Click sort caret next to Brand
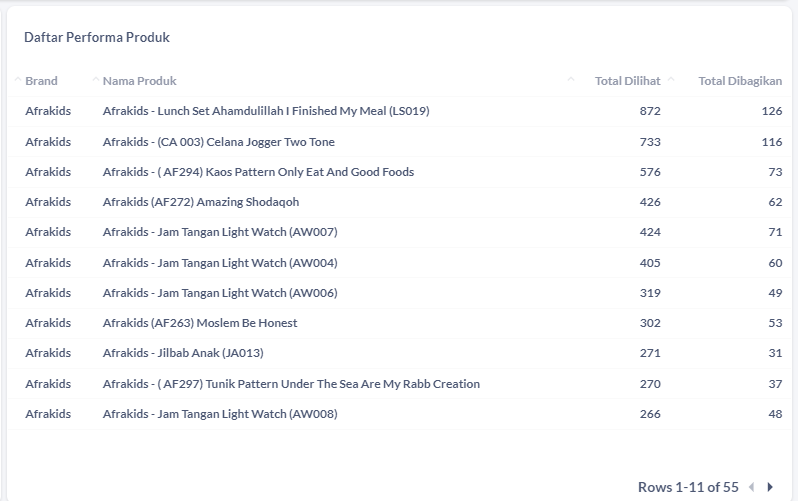The image size is (798, 501). [18, 79]
